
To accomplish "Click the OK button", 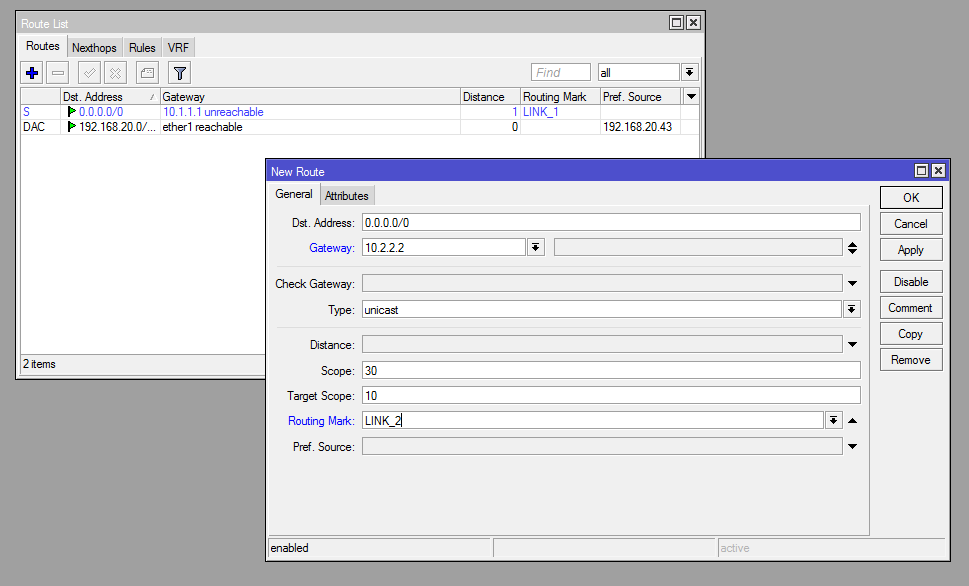I will pyautogui.click(x=910, y=198).
